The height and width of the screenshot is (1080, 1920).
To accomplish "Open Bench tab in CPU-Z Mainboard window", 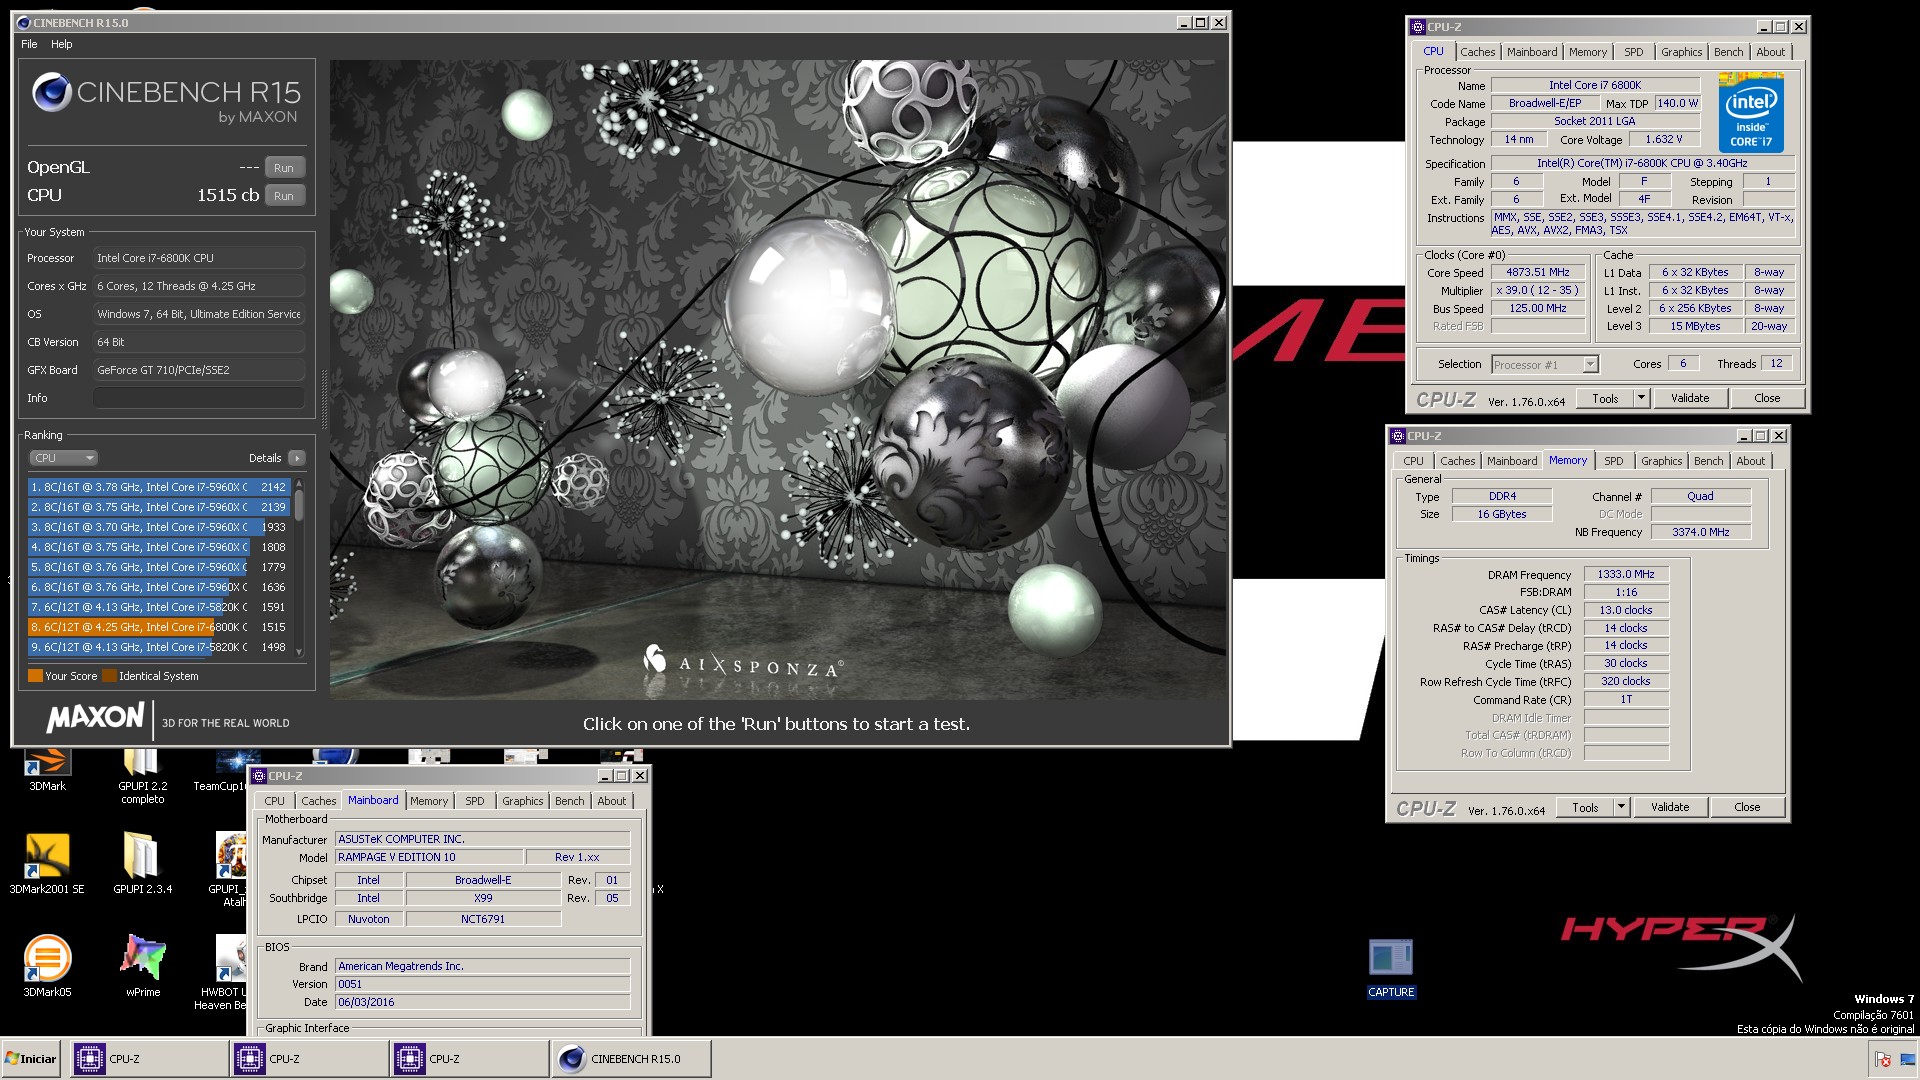I will pyautogui.click(x=569, y=801).
